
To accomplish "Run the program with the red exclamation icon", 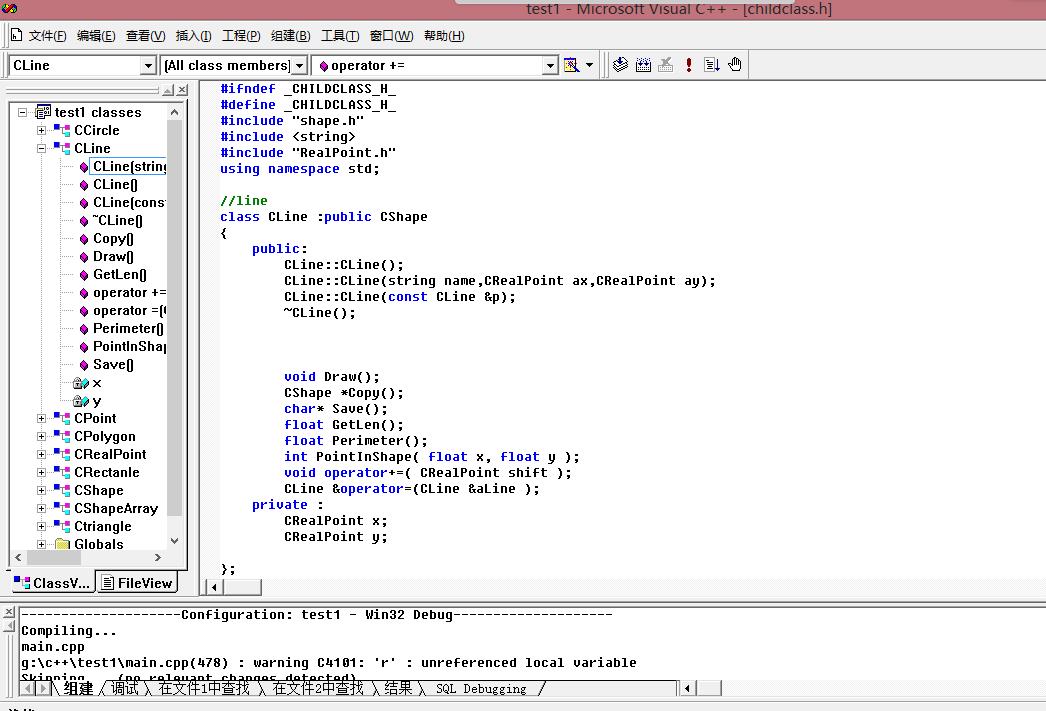I will click(688, 65).
